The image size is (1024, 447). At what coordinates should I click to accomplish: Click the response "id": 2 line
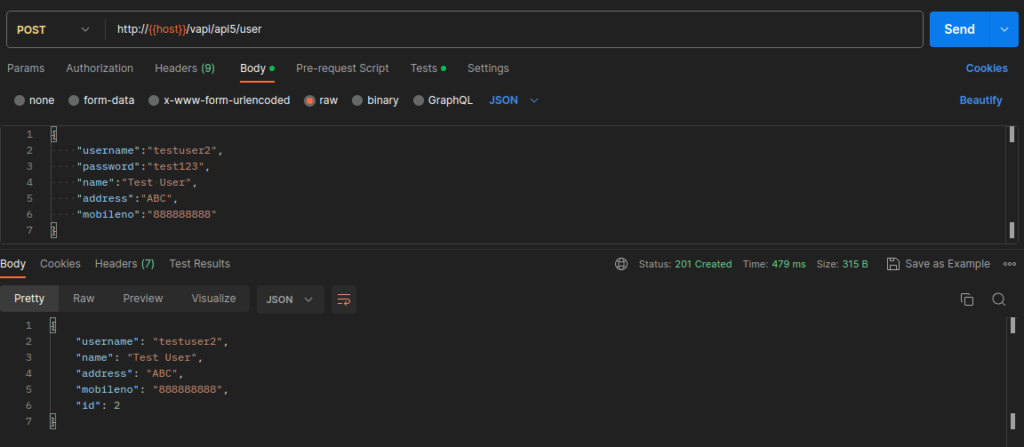pos(98,406)
